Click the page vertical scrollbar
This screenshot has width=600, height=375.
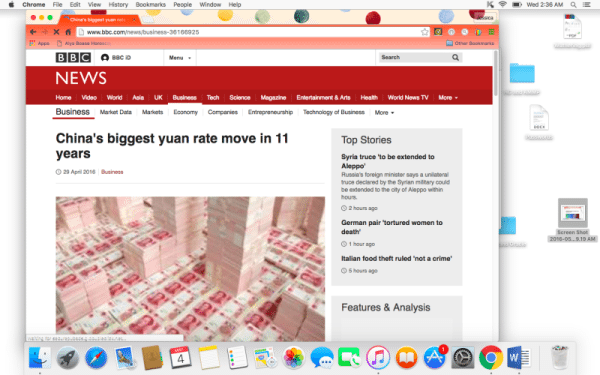496,73
